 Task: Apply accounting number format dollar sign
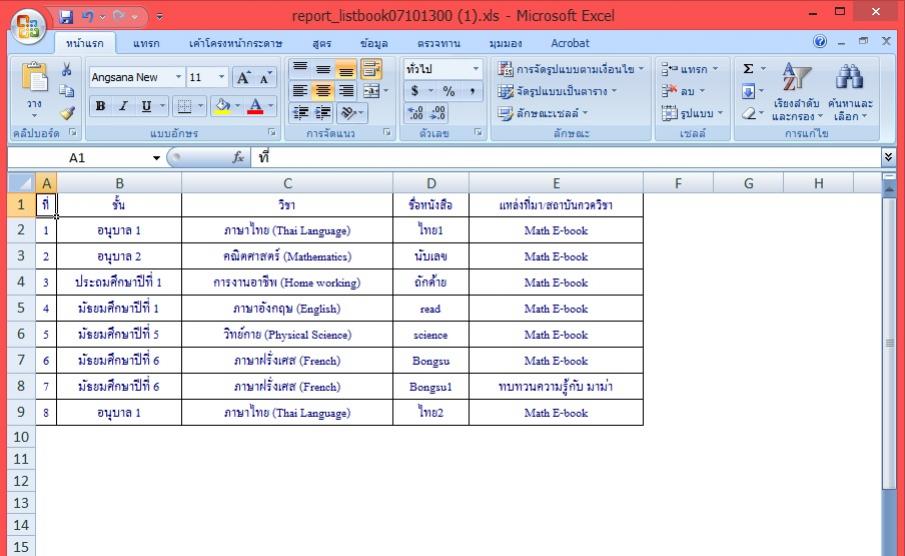click(x=414, y=91)
